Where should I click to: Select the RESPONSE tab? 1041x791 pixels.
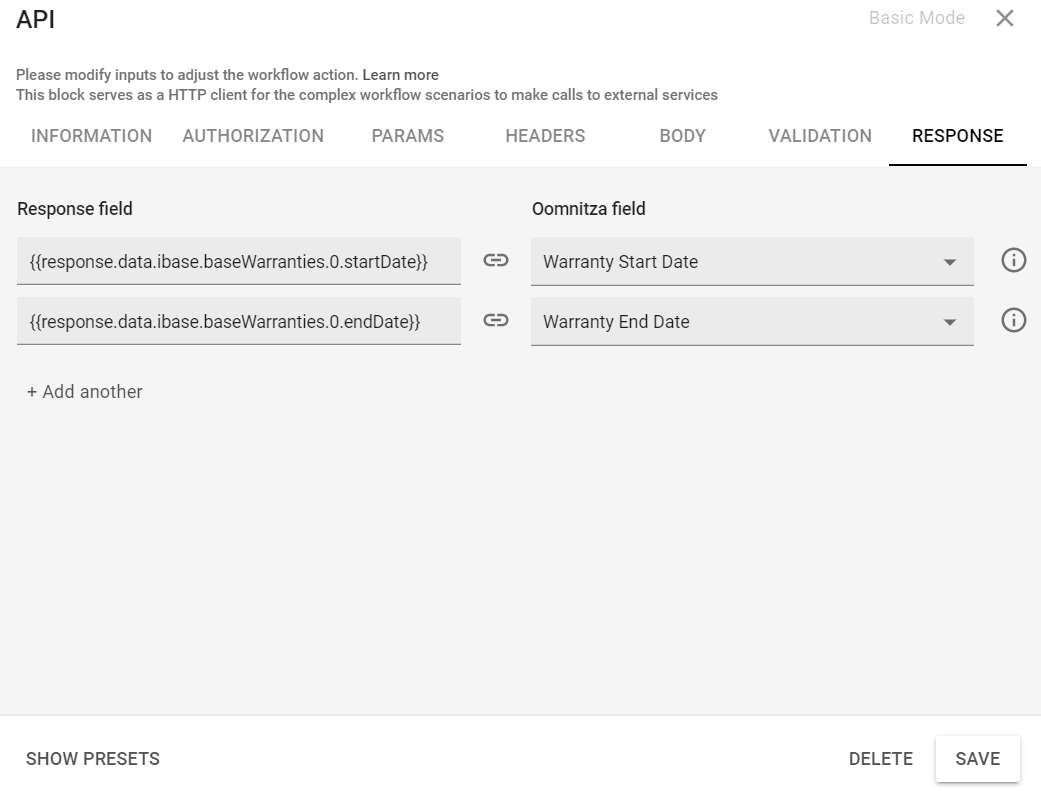point(957,136)
